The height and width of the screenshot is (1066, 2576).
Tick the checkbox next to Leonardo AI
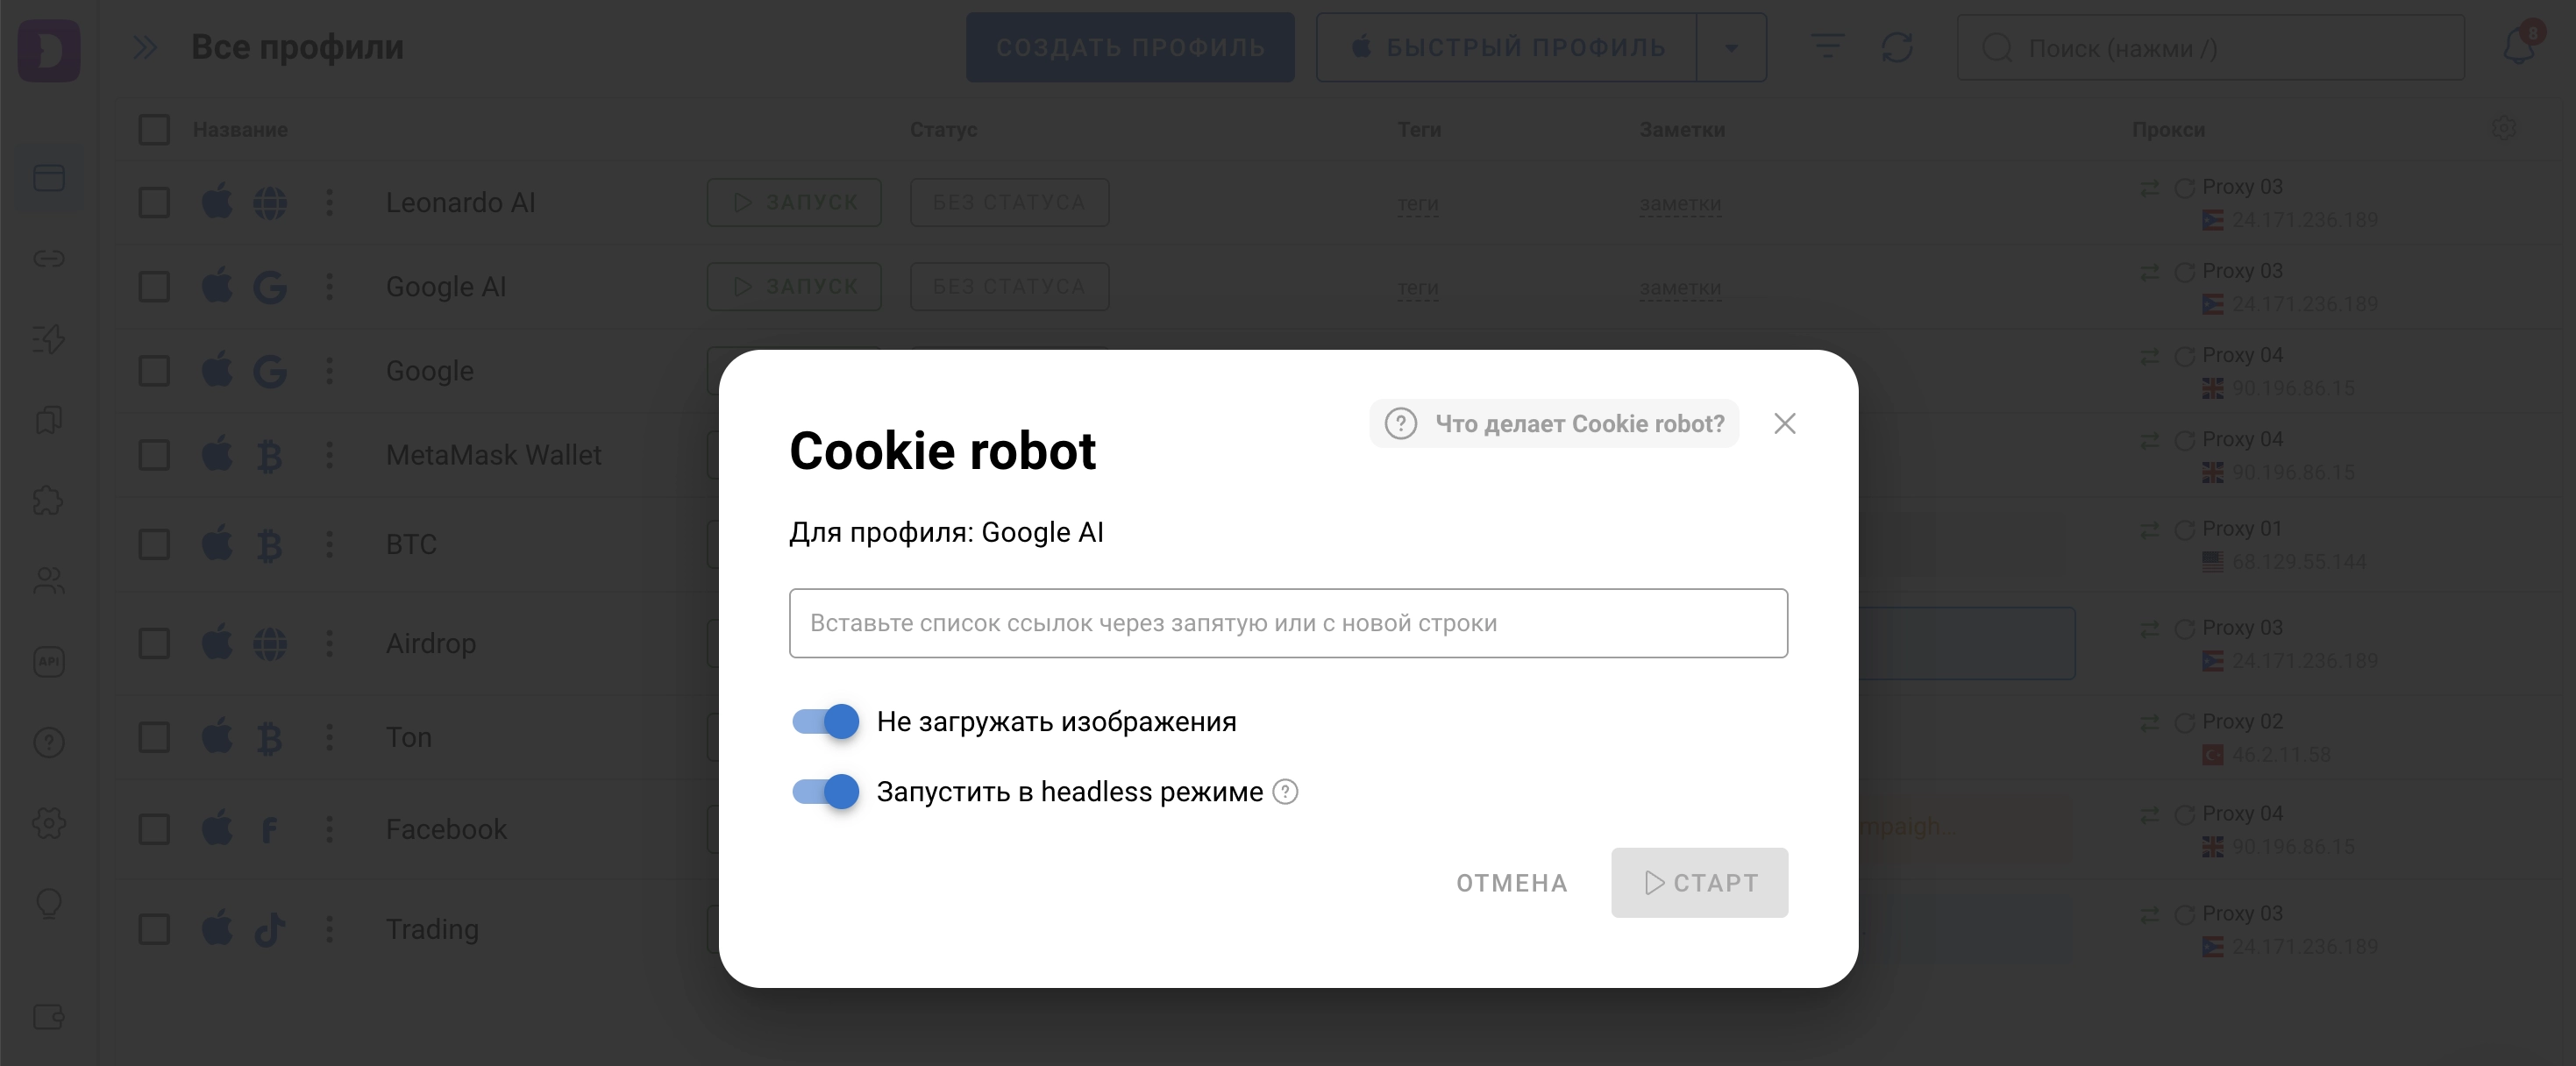(x=154, y=203)
